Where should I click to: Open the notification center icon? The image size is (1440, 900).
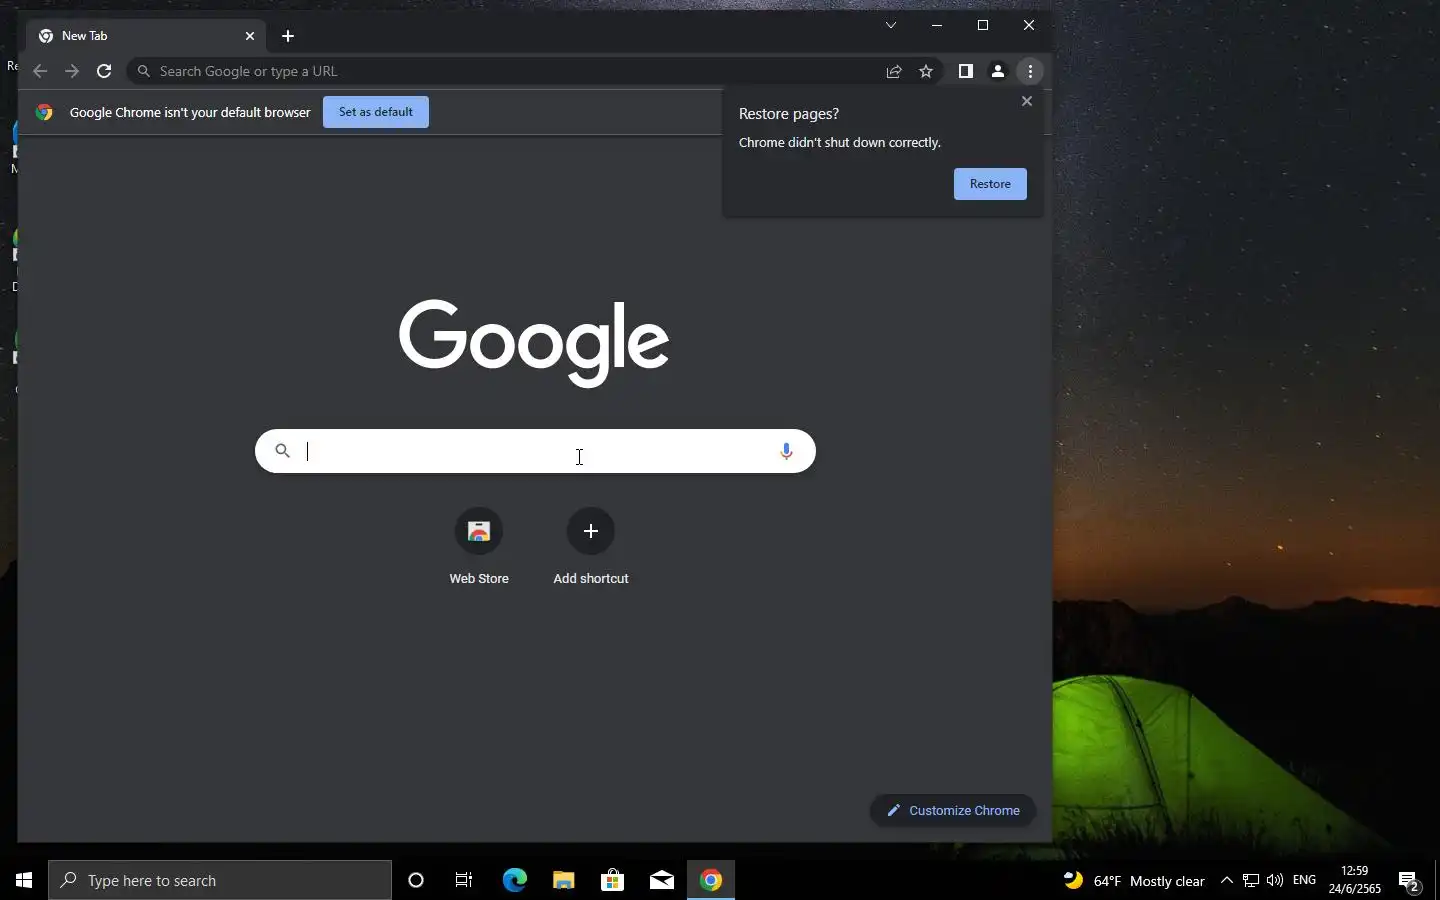click(1409, 881)
